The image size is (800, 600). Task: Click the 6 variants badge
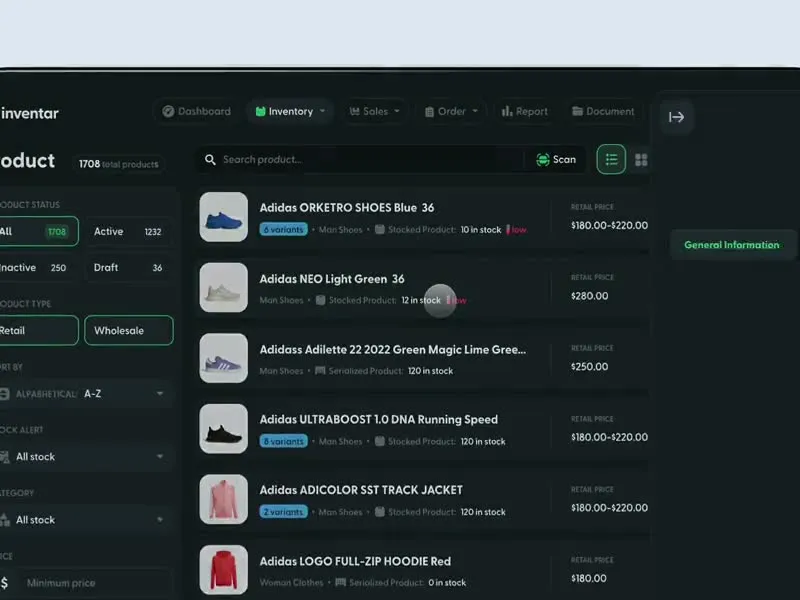pos(283,230)
